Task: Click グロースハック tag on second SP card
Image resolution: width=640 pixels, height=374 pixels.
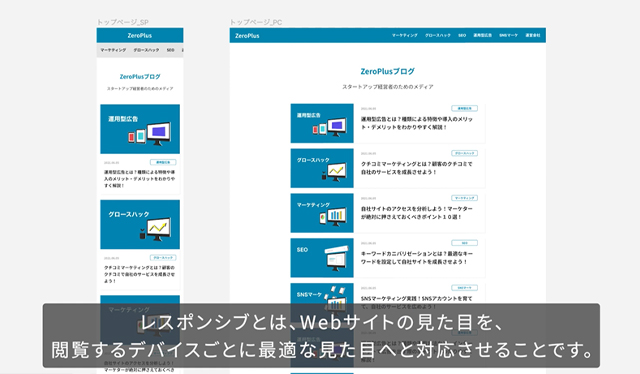Action: [163, 258]
